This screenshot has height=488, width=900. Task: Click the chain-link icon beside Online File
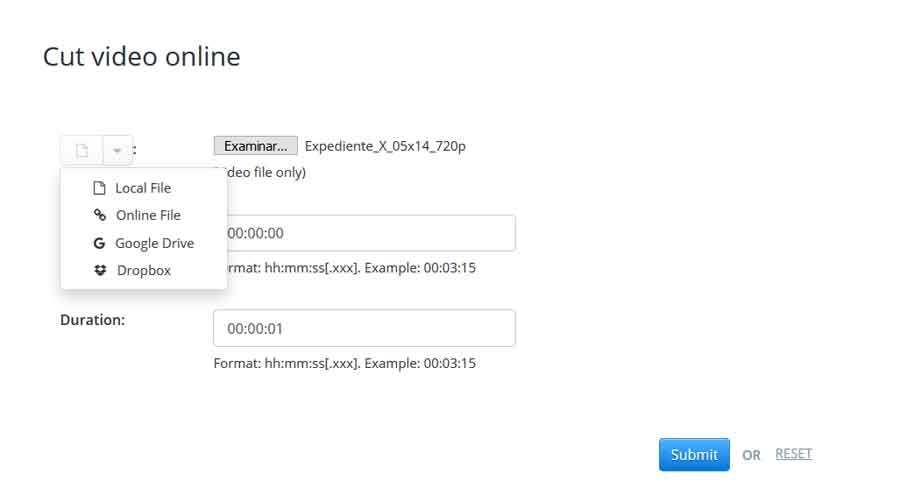pyautogui.click(x=99, y=215)
